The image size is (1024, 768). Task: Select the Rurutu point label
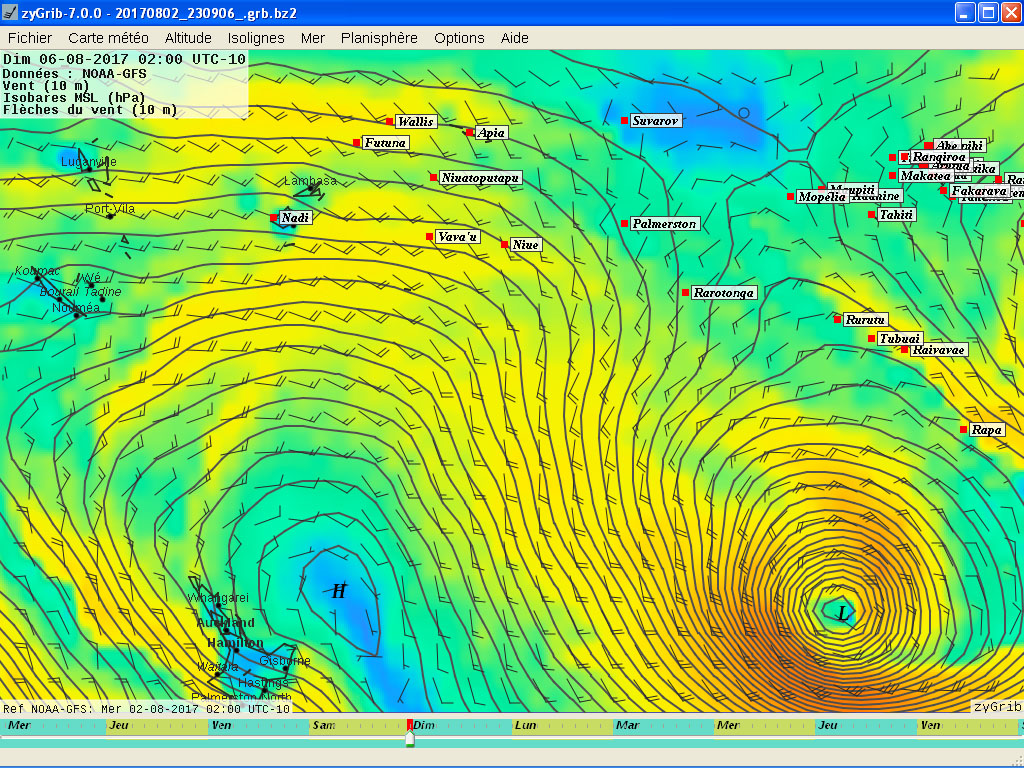click(865, 319)
